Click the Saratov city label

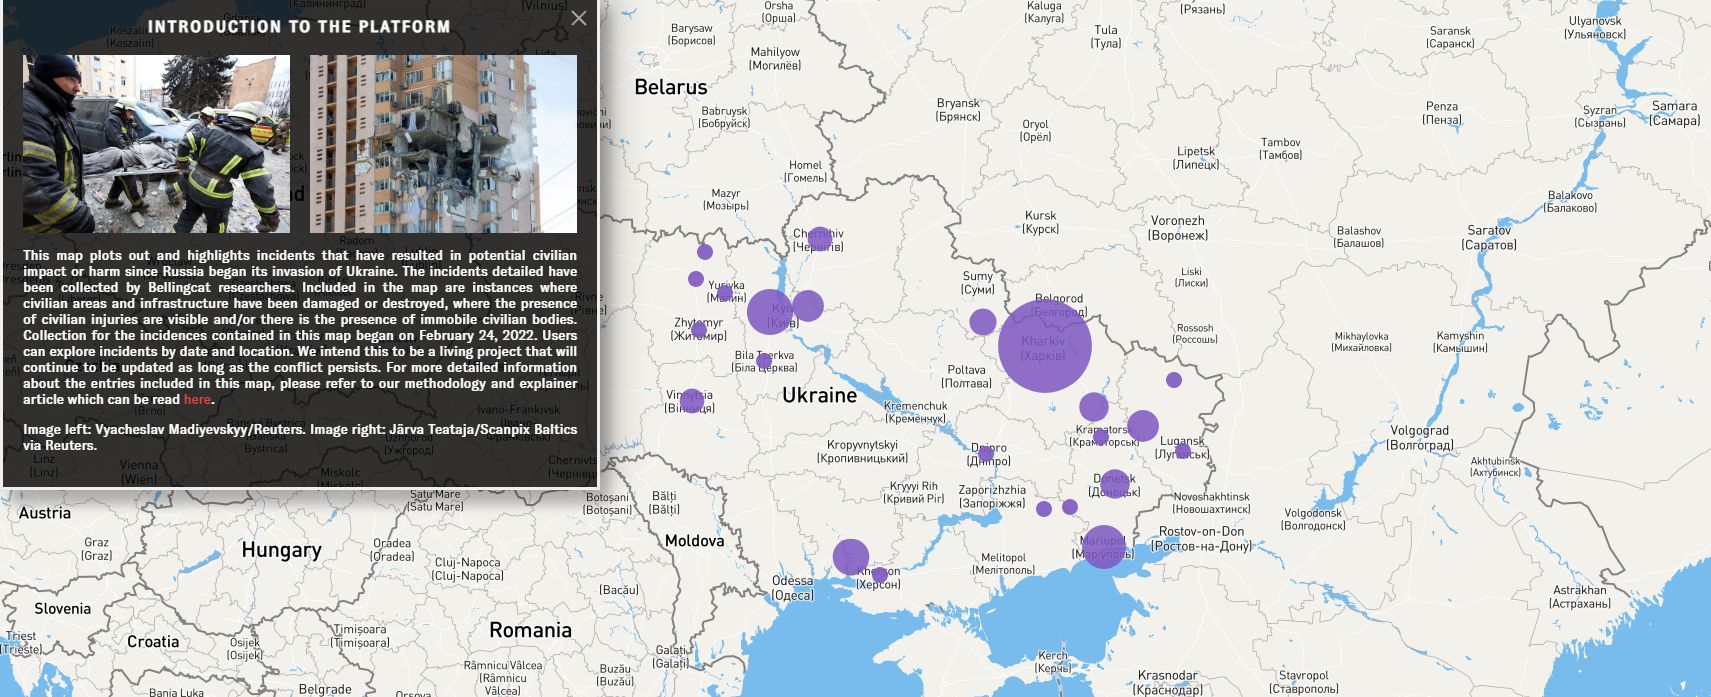click(x=1489, y=237)
